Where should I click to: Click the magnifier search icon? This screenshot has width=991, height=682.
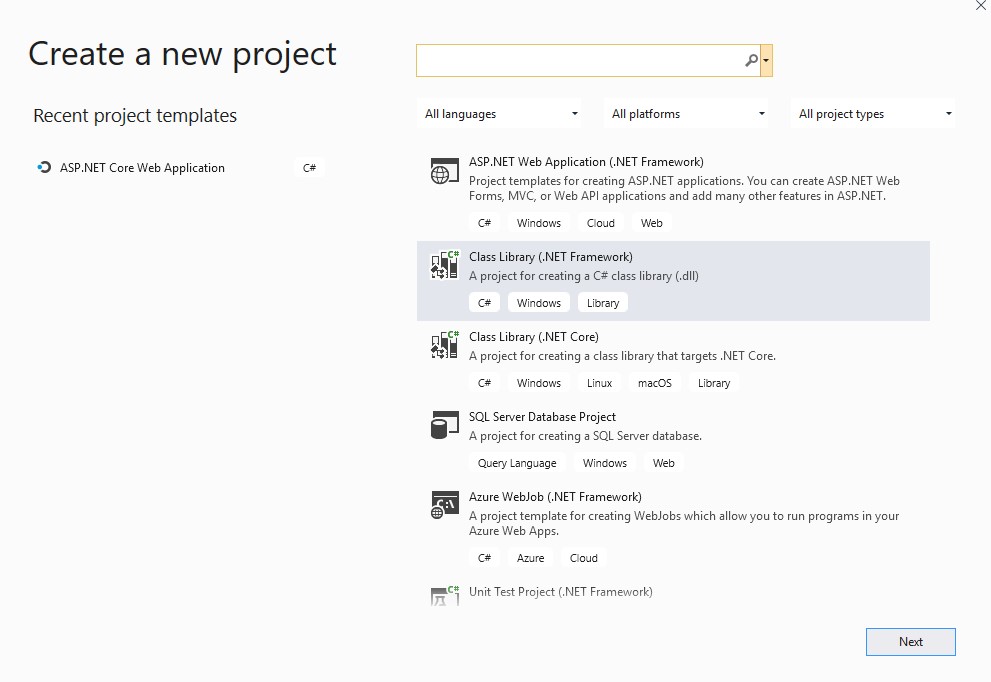coord(751,61)
